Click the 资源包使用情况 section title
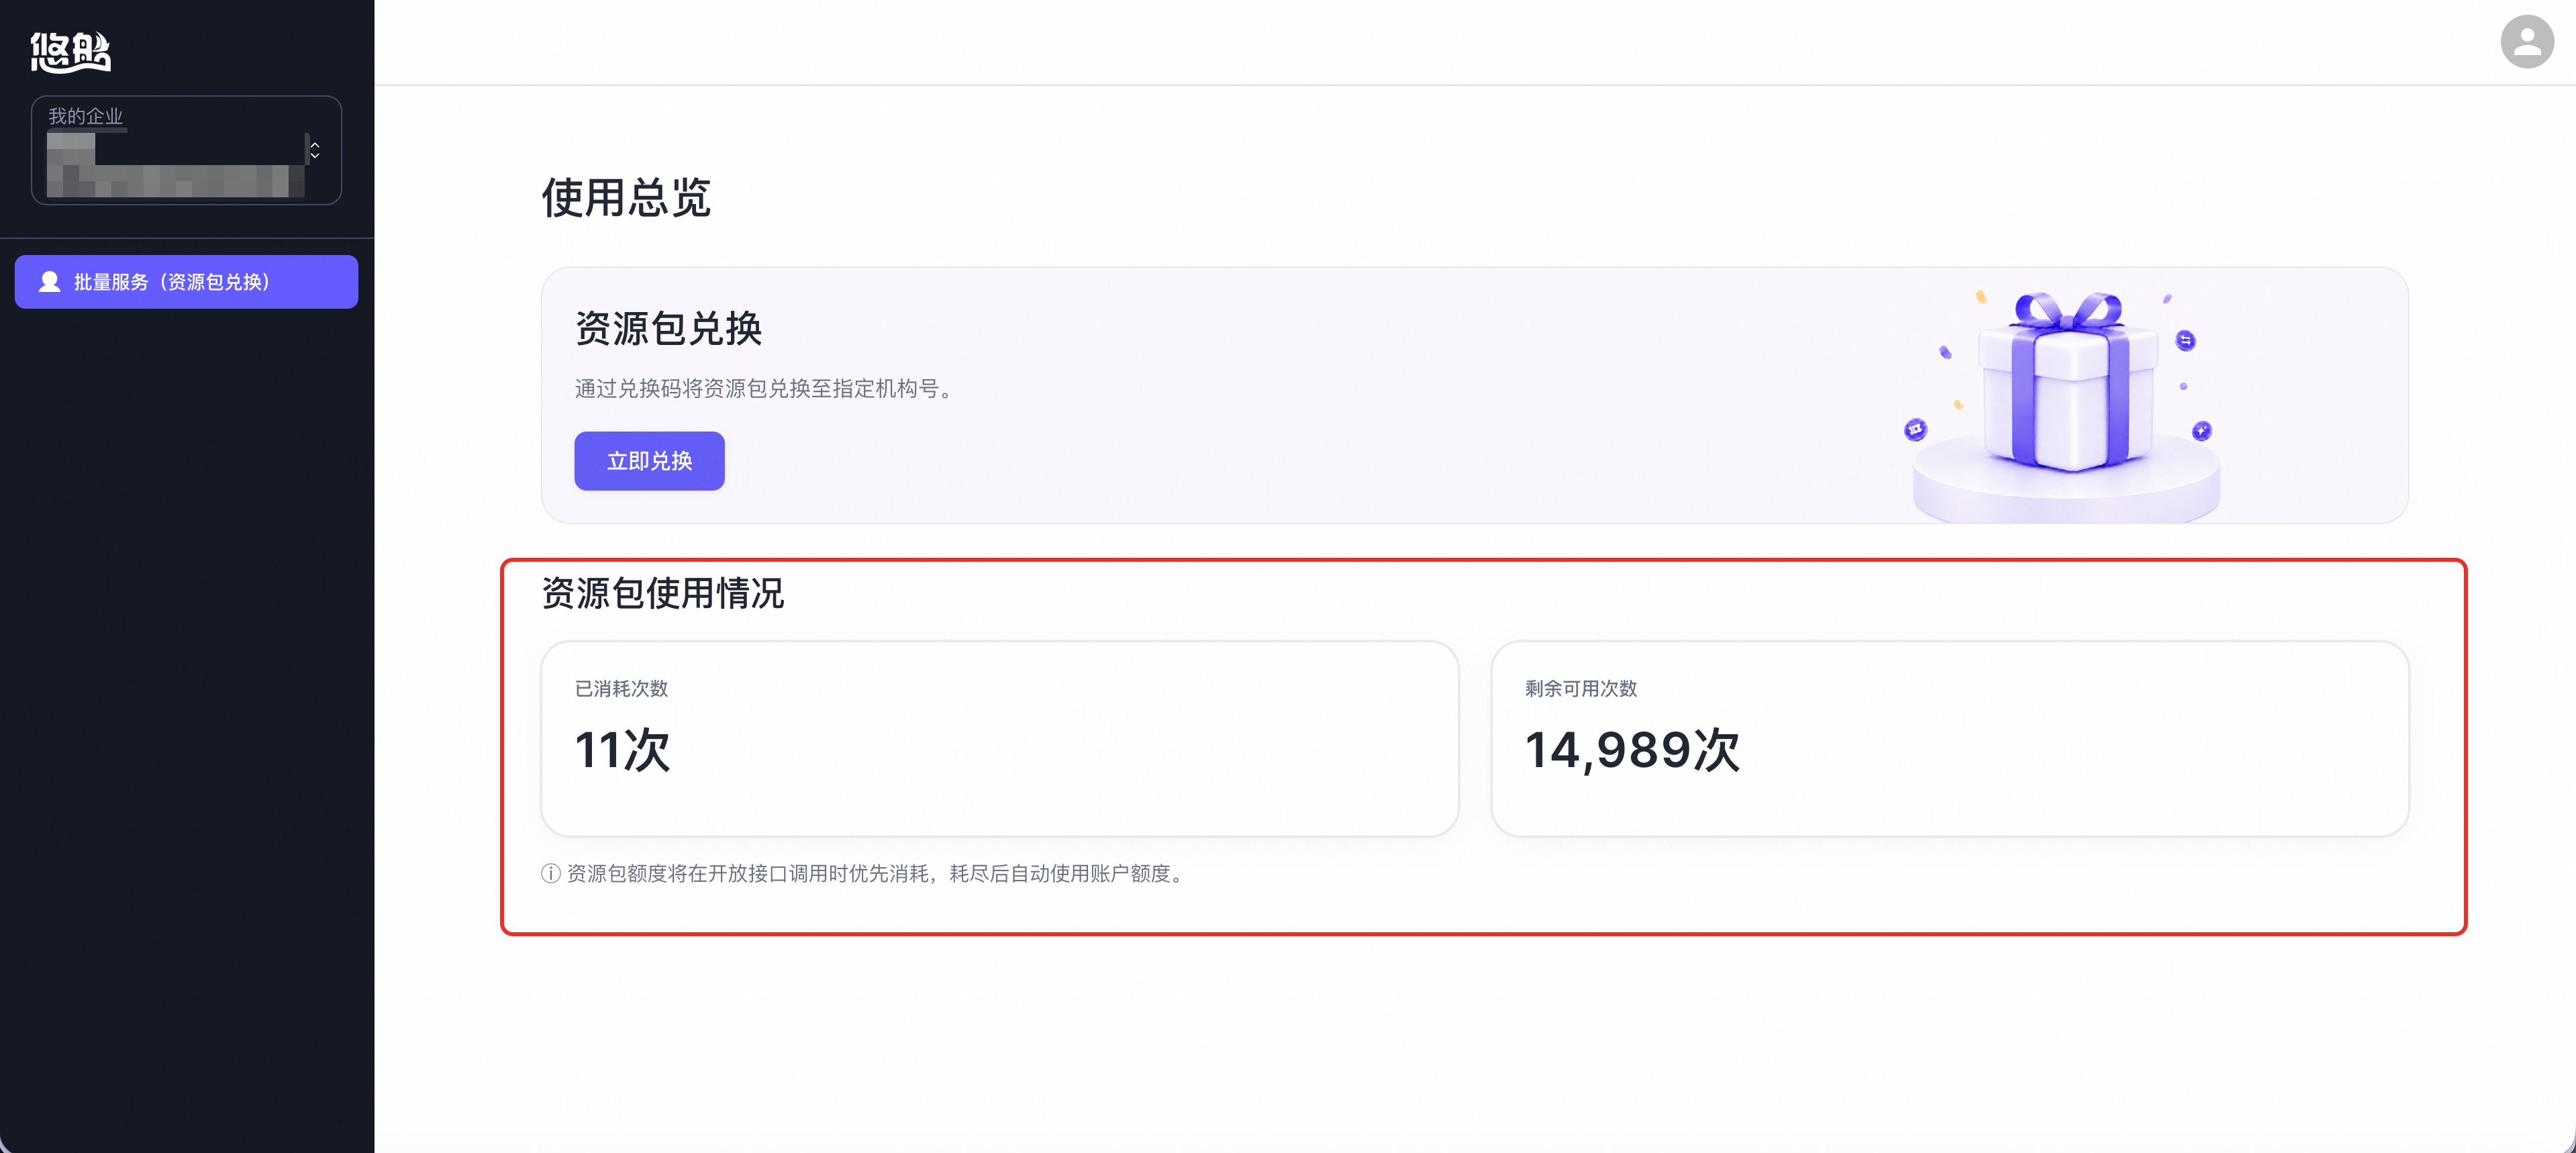Screen dimensions: 2576x1153 (662, 593)
